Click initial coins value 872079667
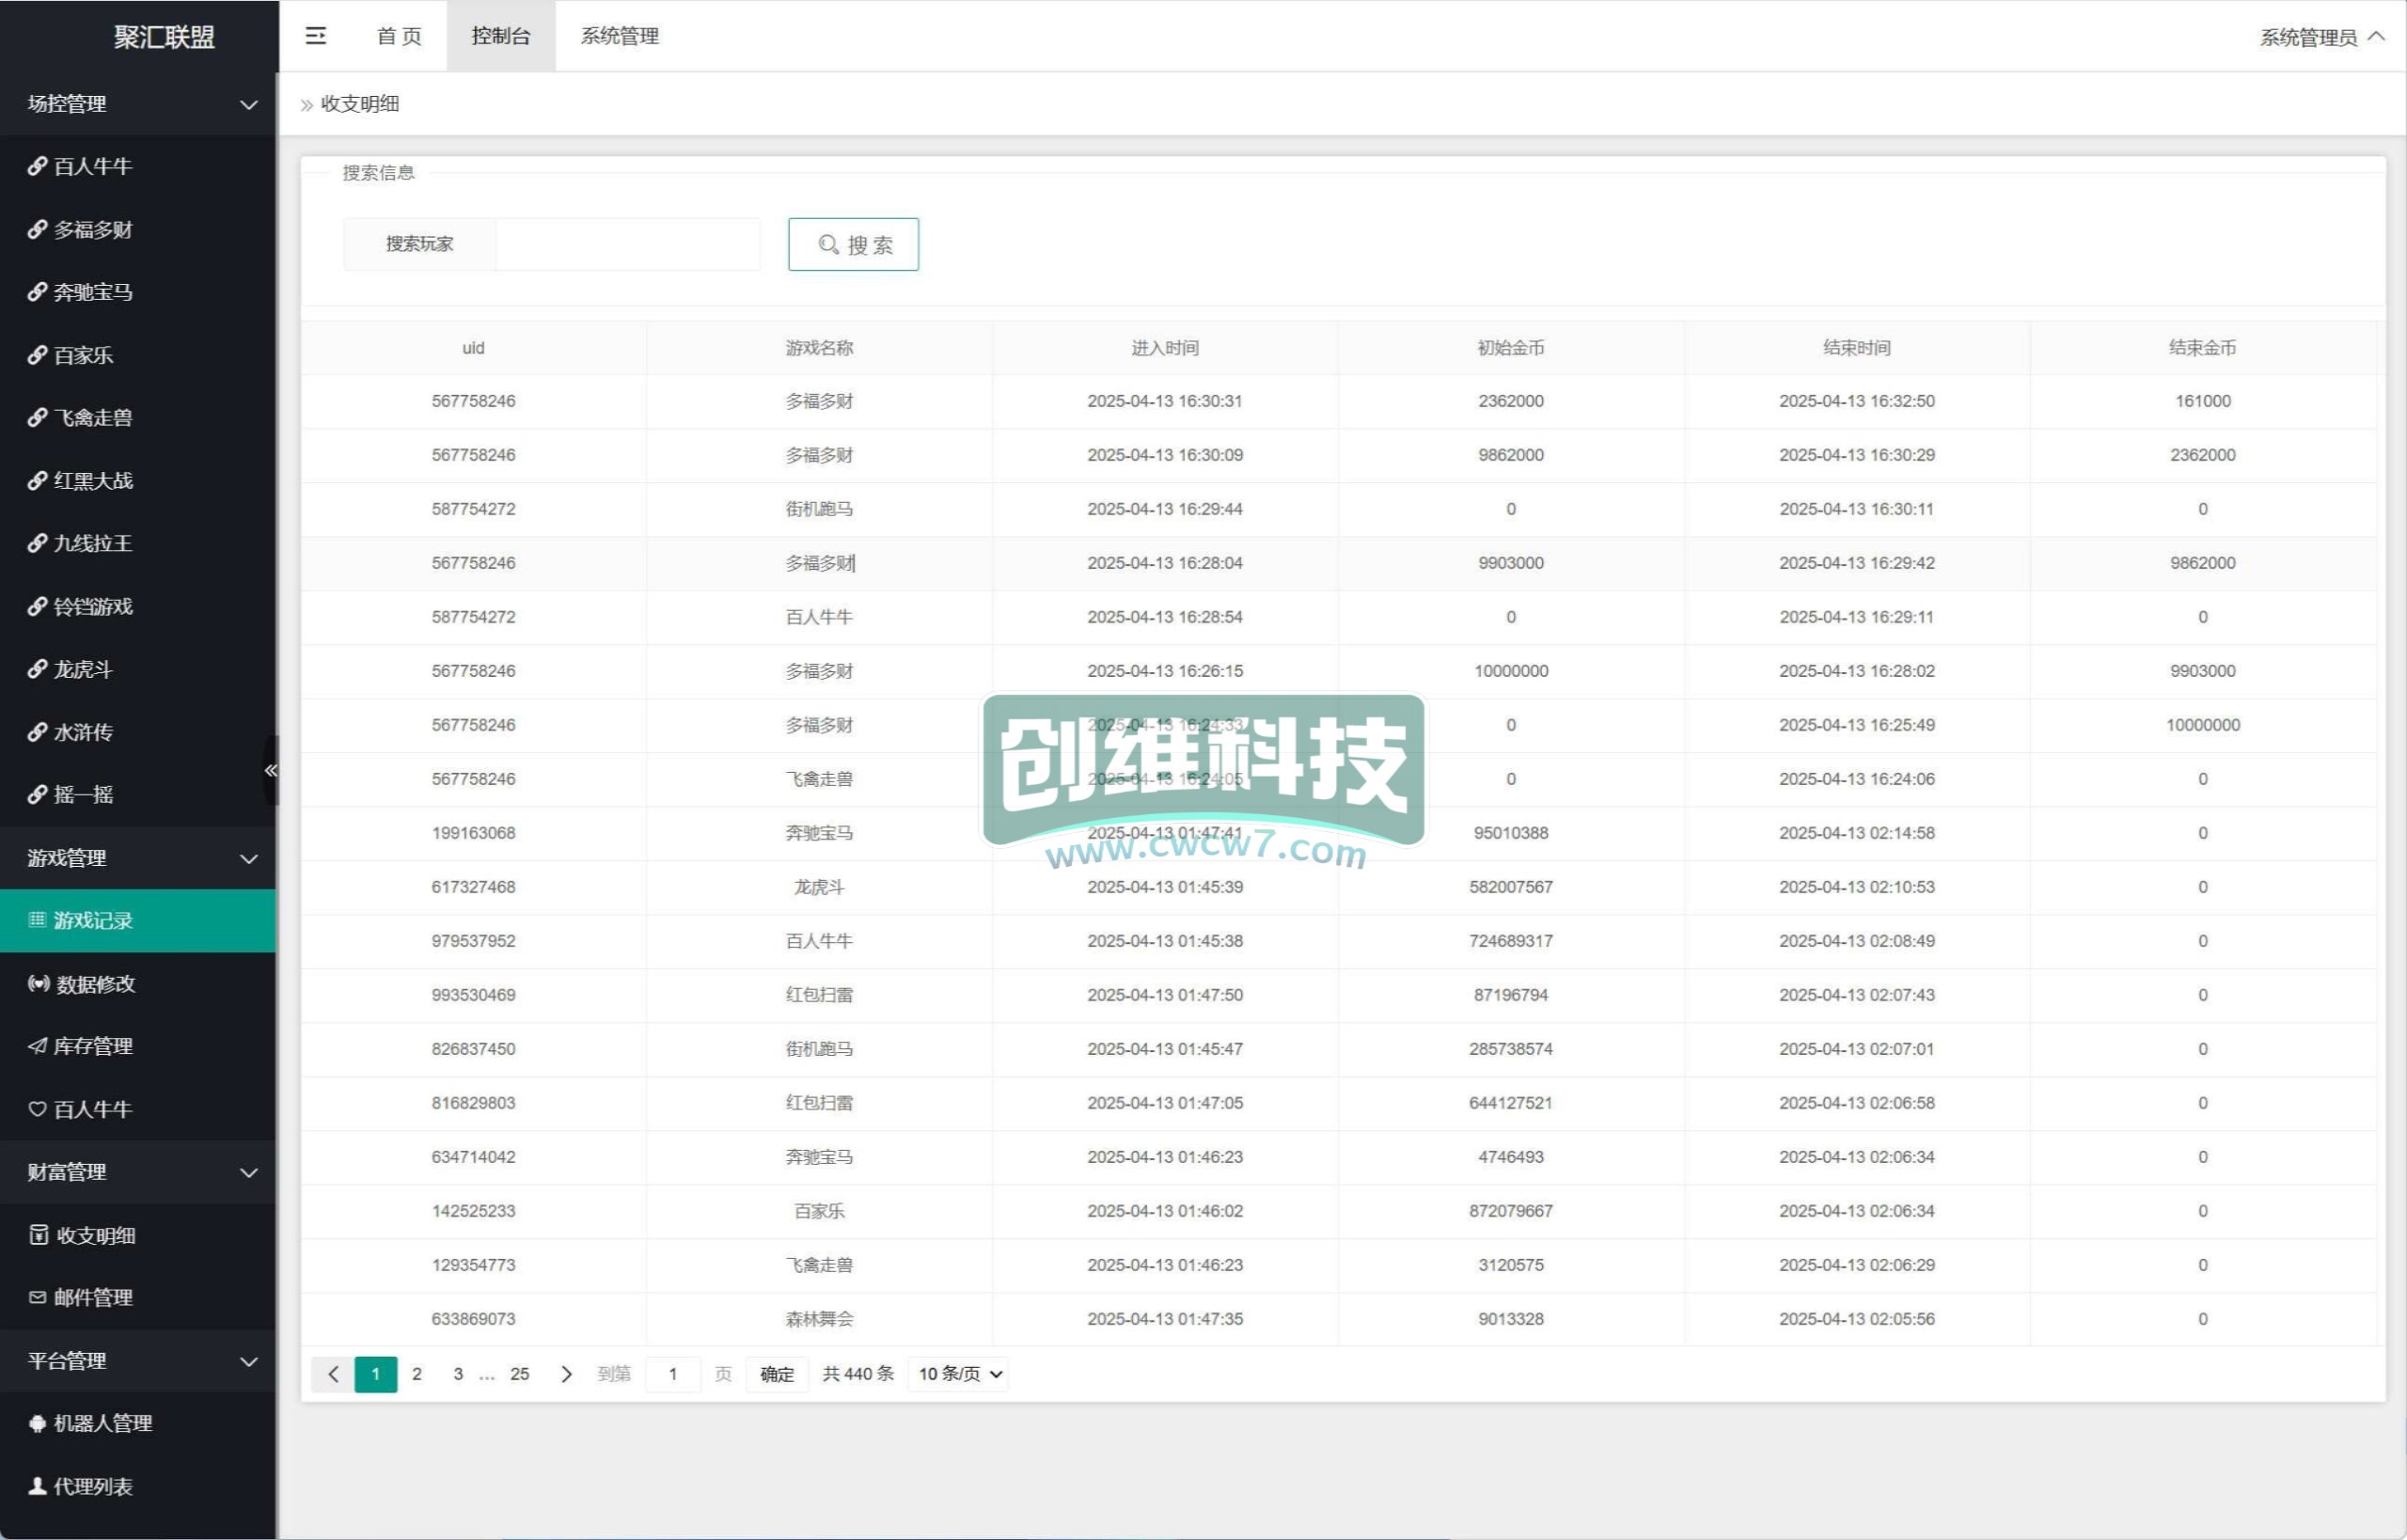This screenshot has width=2407, height=1540. [x=1511, y=1211]
